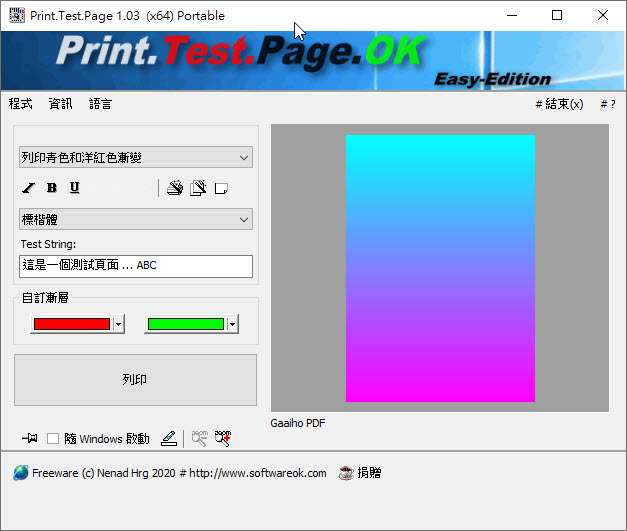Expand the green color picker arrow
This screenshot has height=531, width=627.
pos(232,324)
